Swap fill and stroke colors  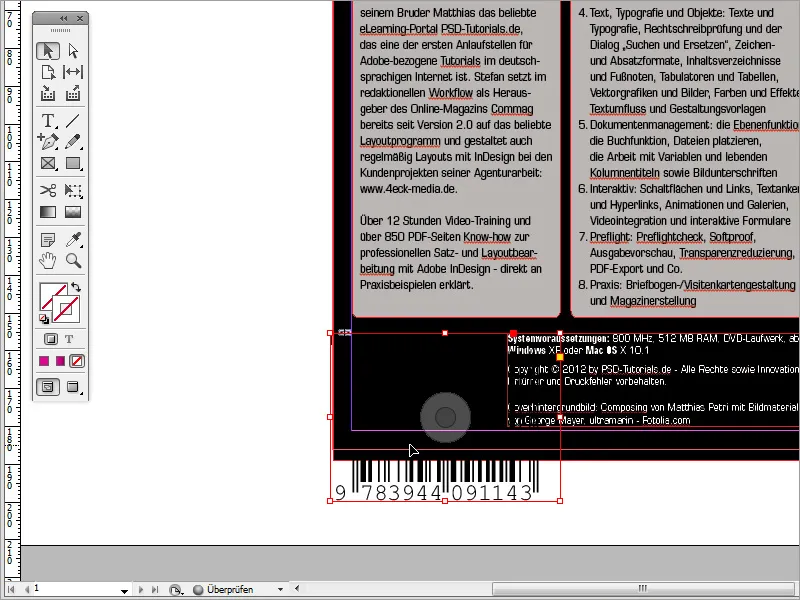(x=76, y=287)
